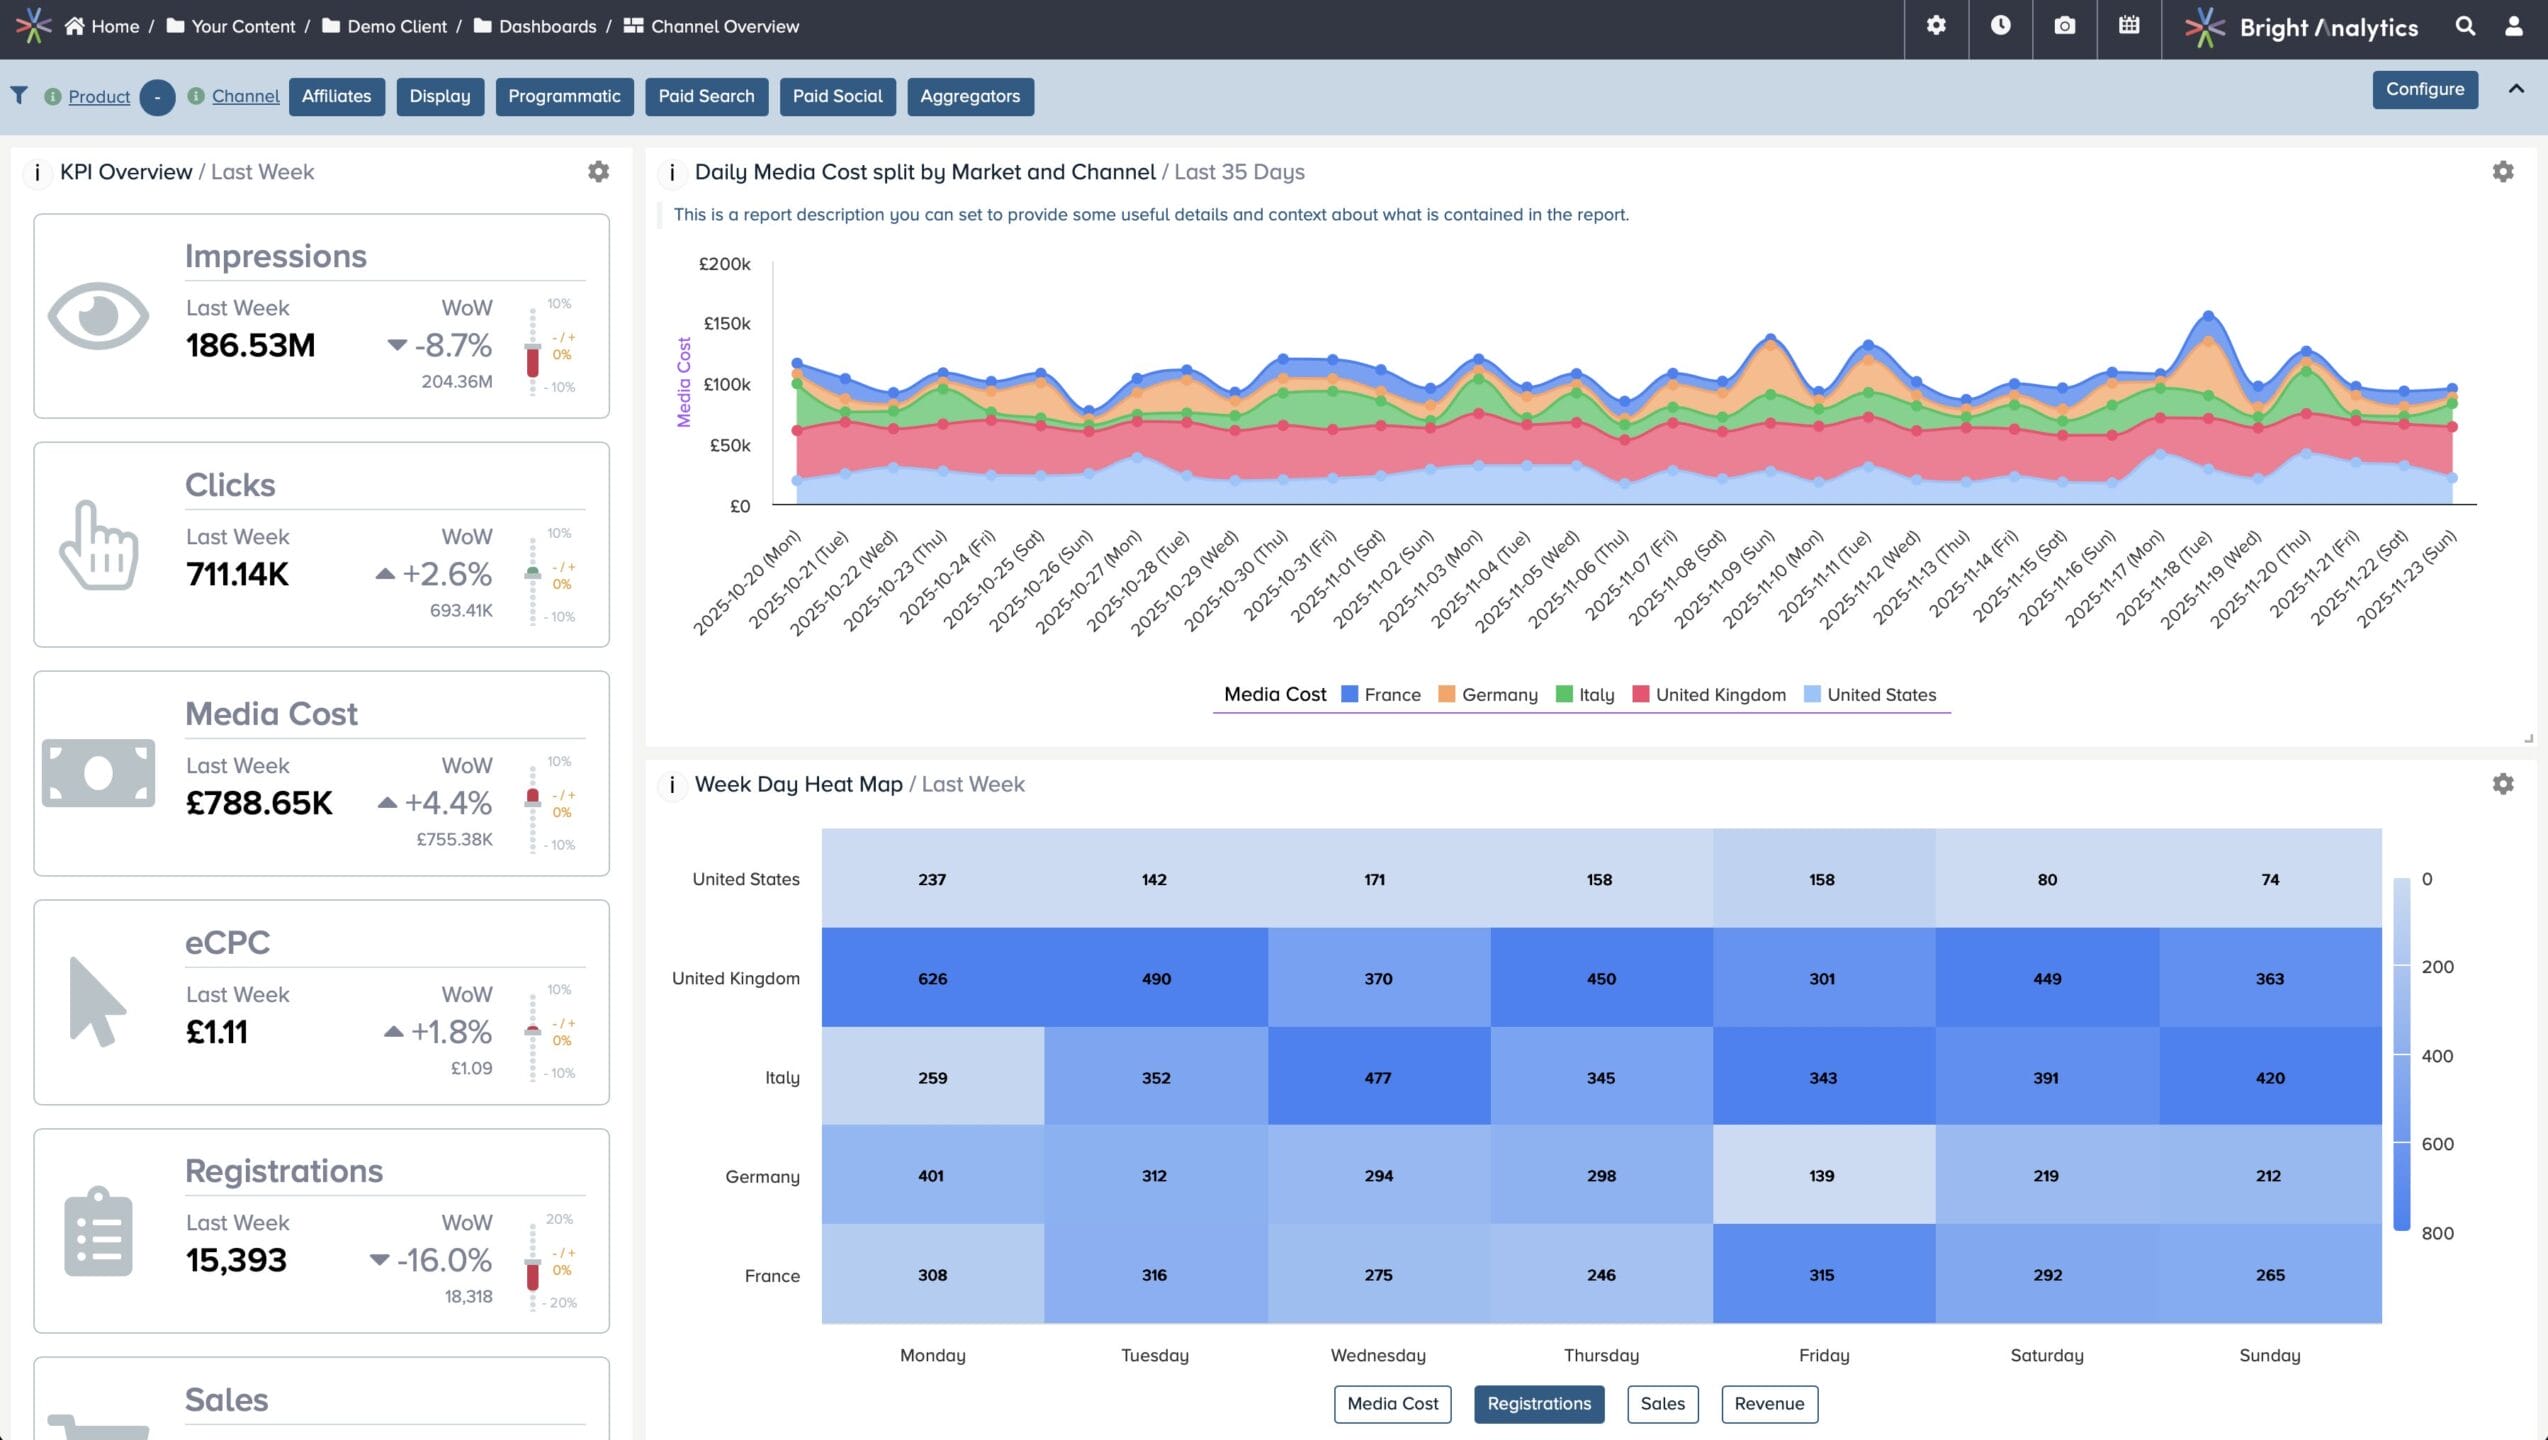This screenshot has height=1440, width=2548.
Task: Click United Kingdom Monday heat map cell
Action: point(932,978)
